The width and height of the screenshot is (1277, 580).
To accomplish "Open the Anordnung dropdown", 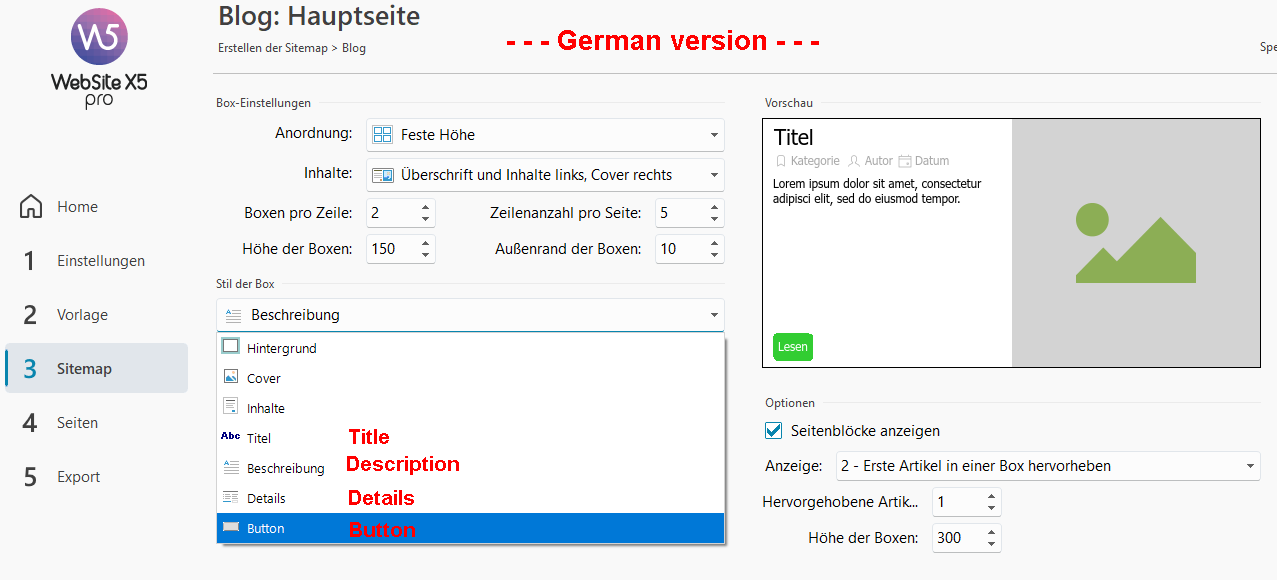I will point(545,135).
